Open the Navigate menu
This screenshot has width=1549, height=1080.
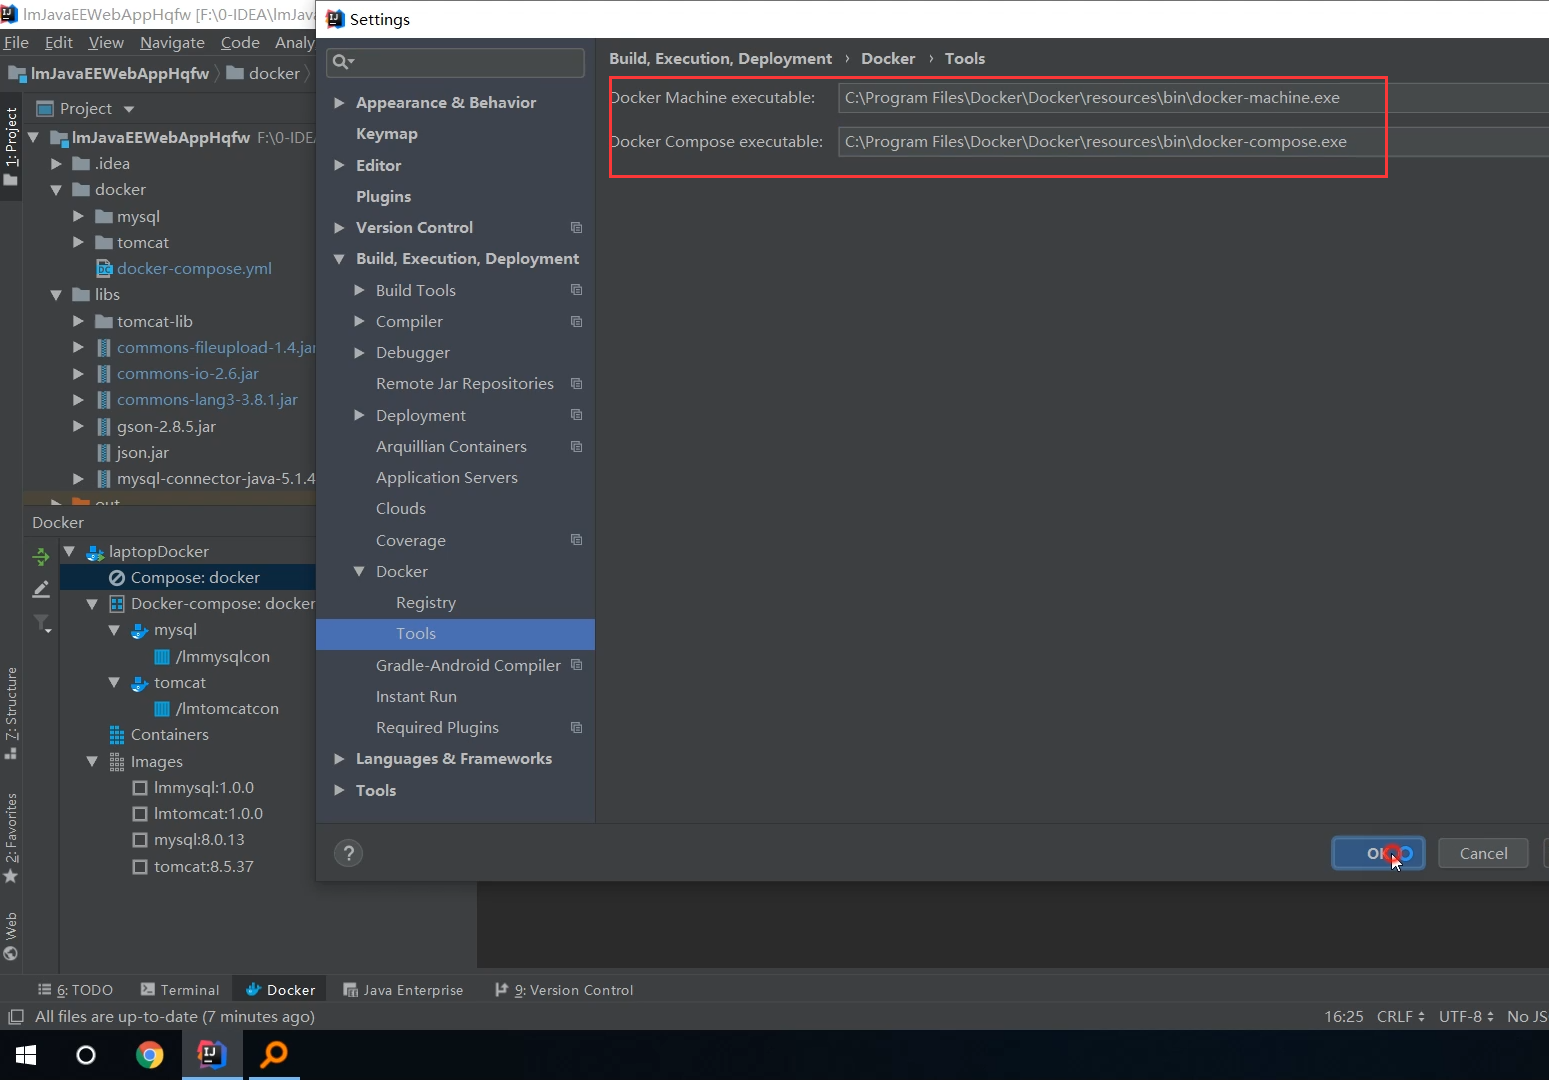pyautogui.click(x=172, y=42)
